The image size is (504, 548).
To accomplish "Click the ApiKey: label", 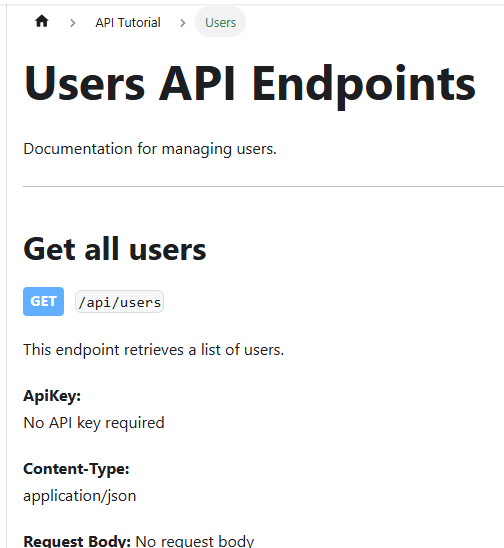I will coord(52,396).
